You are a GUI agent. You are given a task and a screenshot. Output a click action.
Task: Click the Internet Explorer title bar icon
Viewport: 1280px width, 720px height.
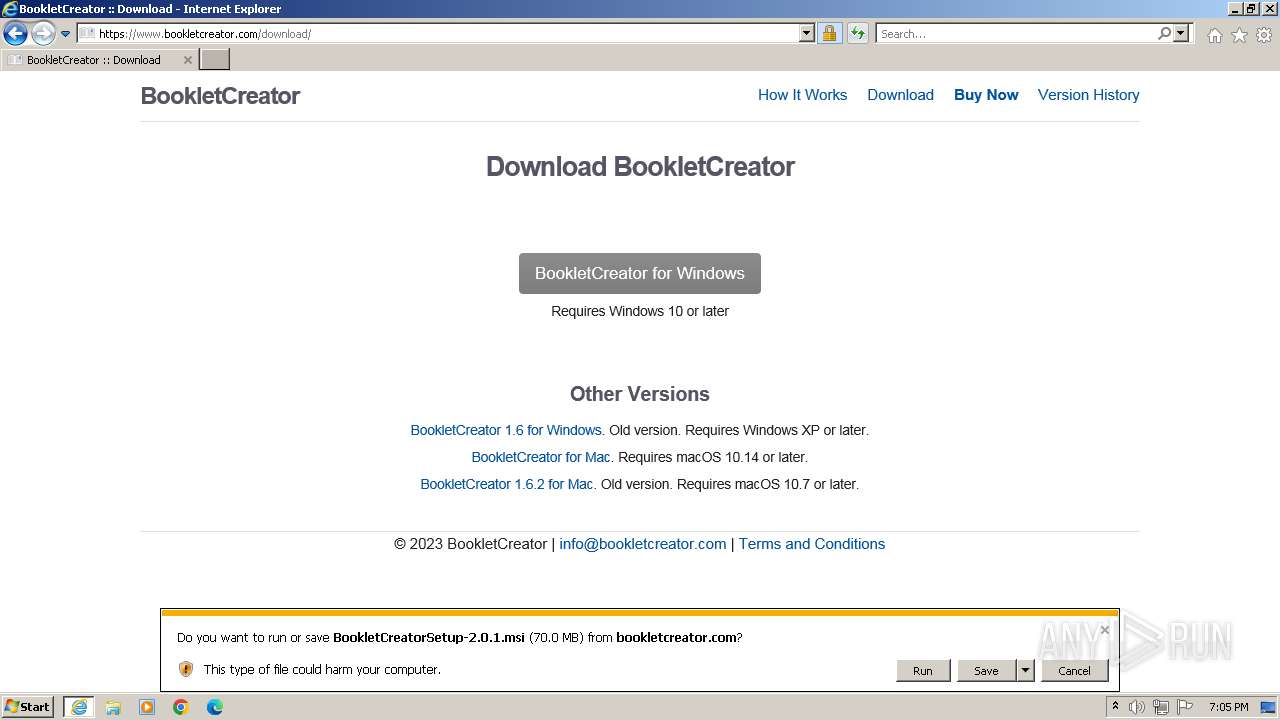[10, 9]
